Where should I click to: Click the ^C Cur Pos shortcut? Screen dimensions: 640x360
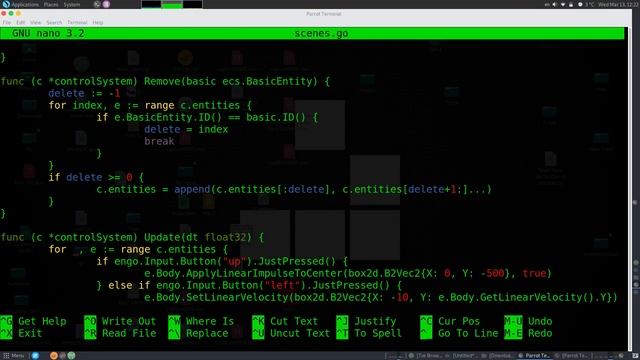coord(450,321)
